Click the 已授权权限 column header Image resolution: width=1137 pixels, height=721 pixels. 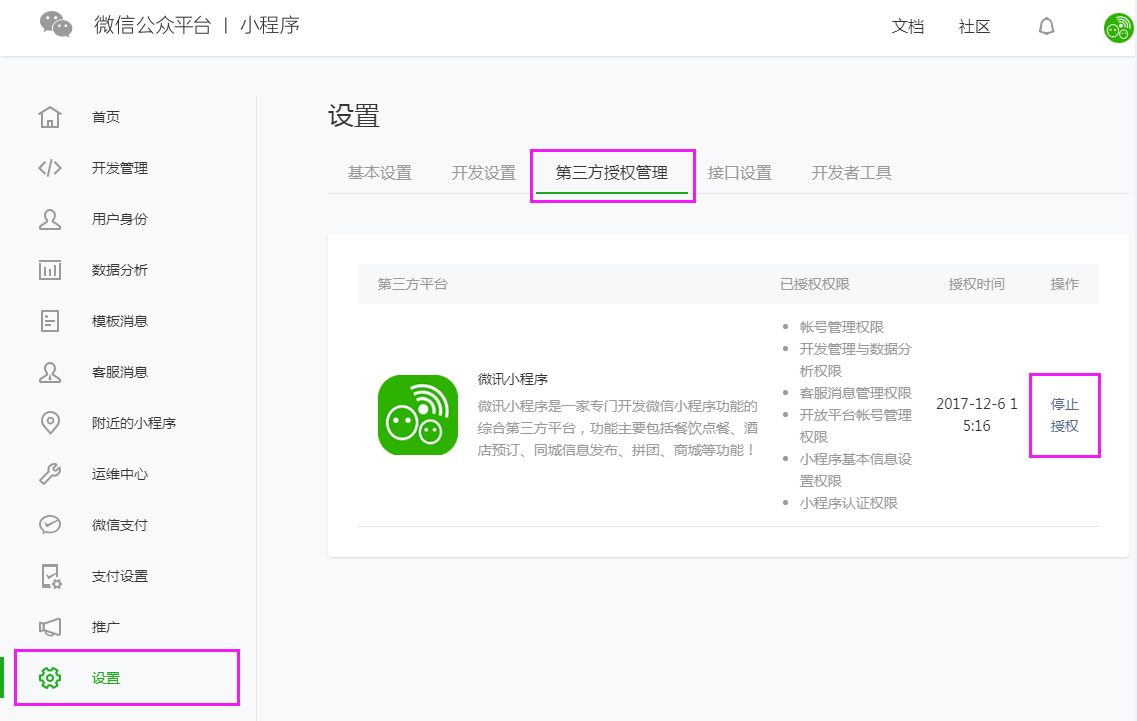click(x=815, y=284)
